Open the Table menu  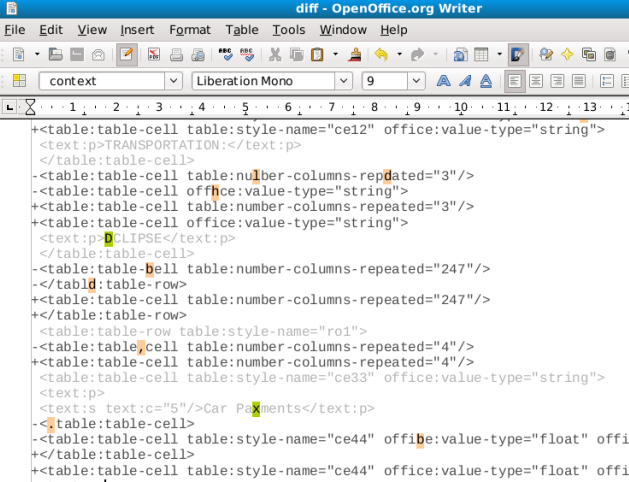[x=241, y=30]
